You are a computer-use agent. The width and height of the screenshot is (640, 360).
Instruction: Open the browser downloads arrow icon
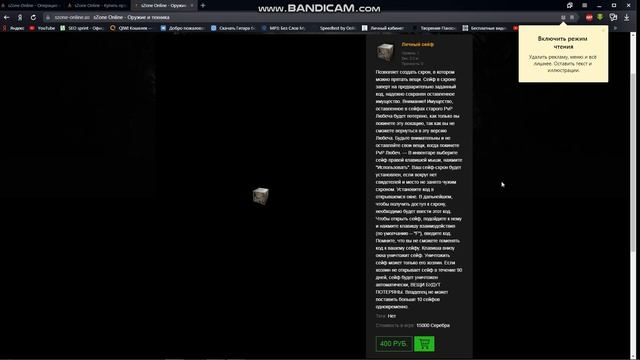[x=627, y=17]
